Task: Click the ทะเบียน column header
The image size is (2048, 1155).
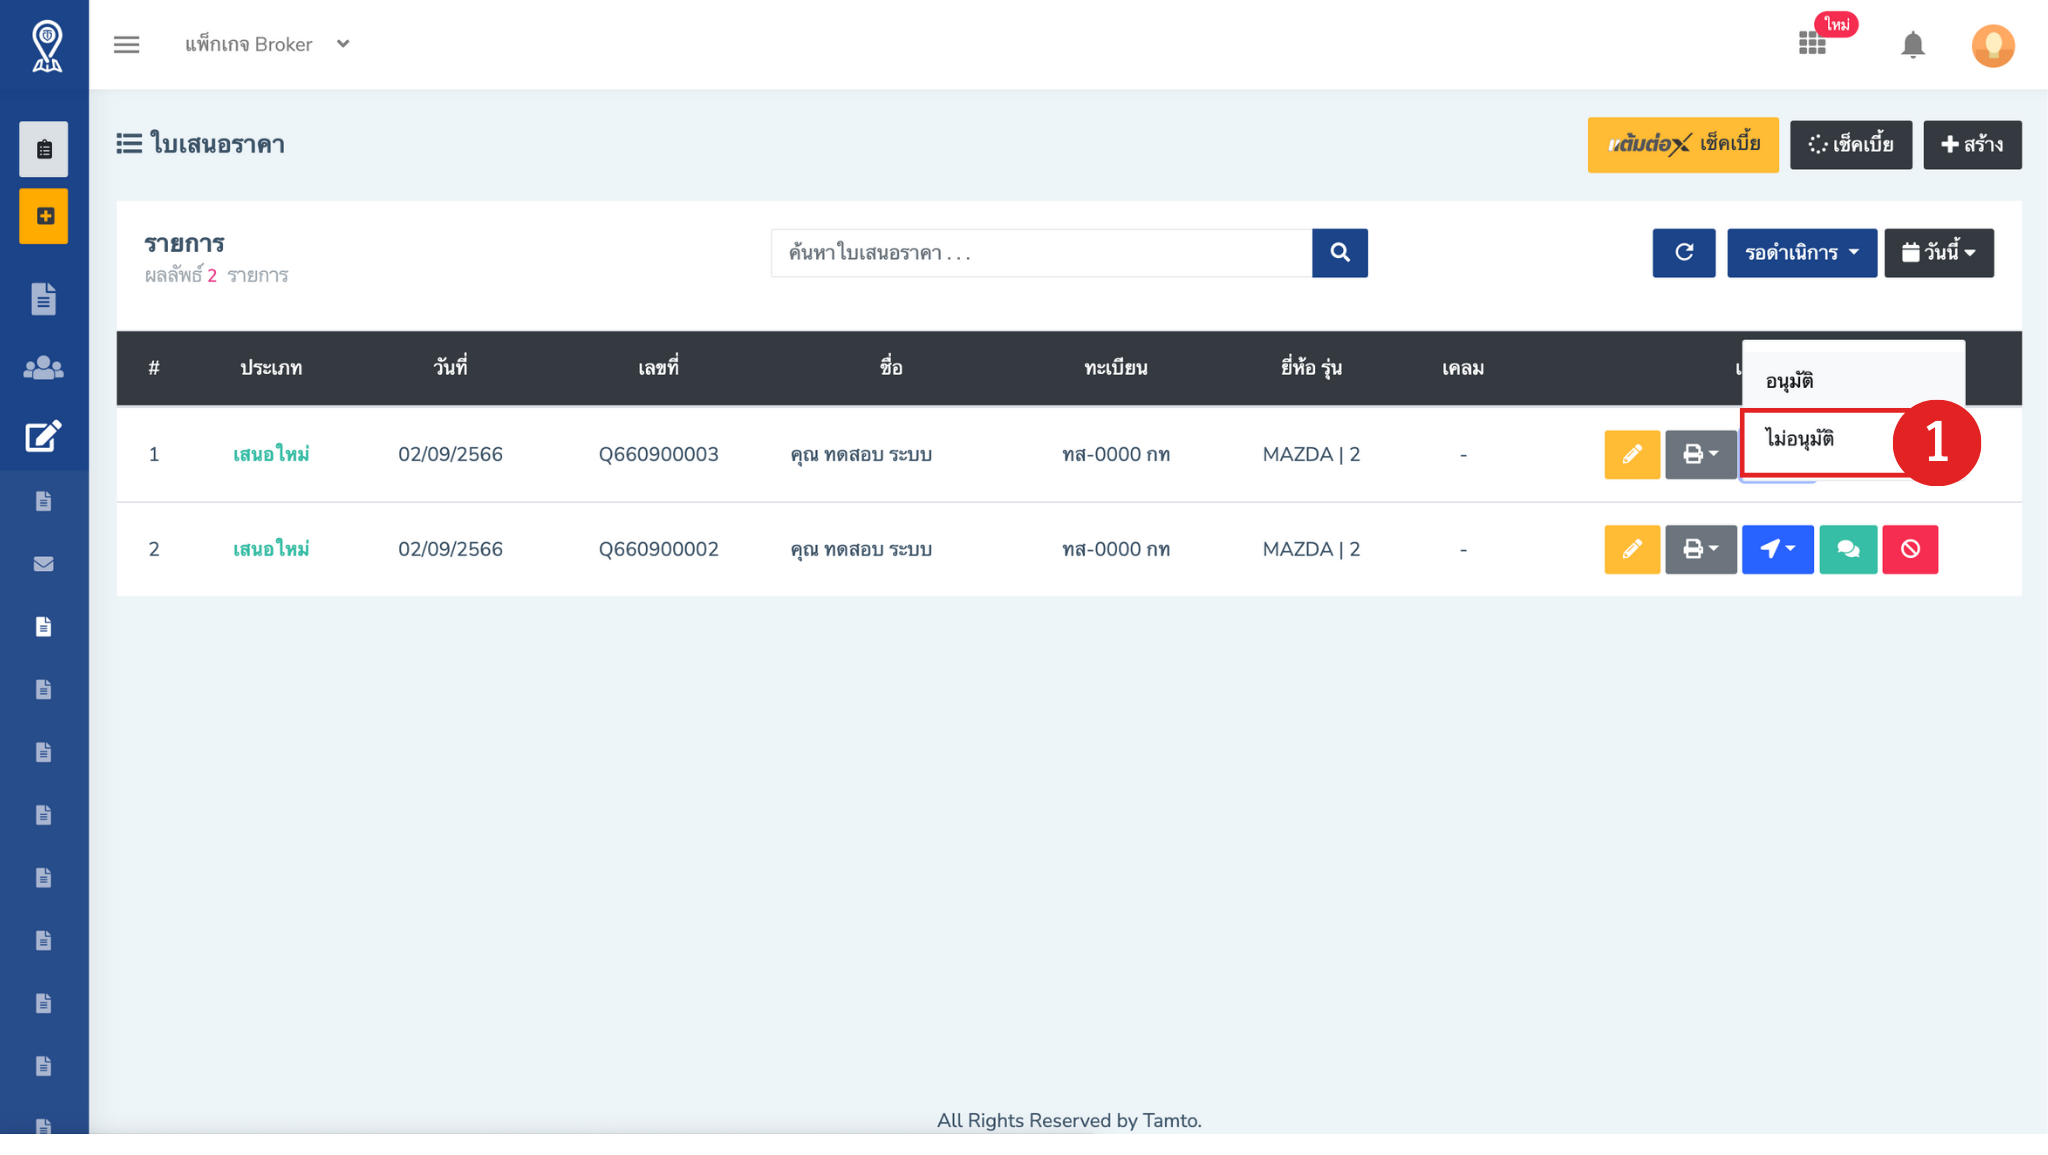Action: 1116,368
